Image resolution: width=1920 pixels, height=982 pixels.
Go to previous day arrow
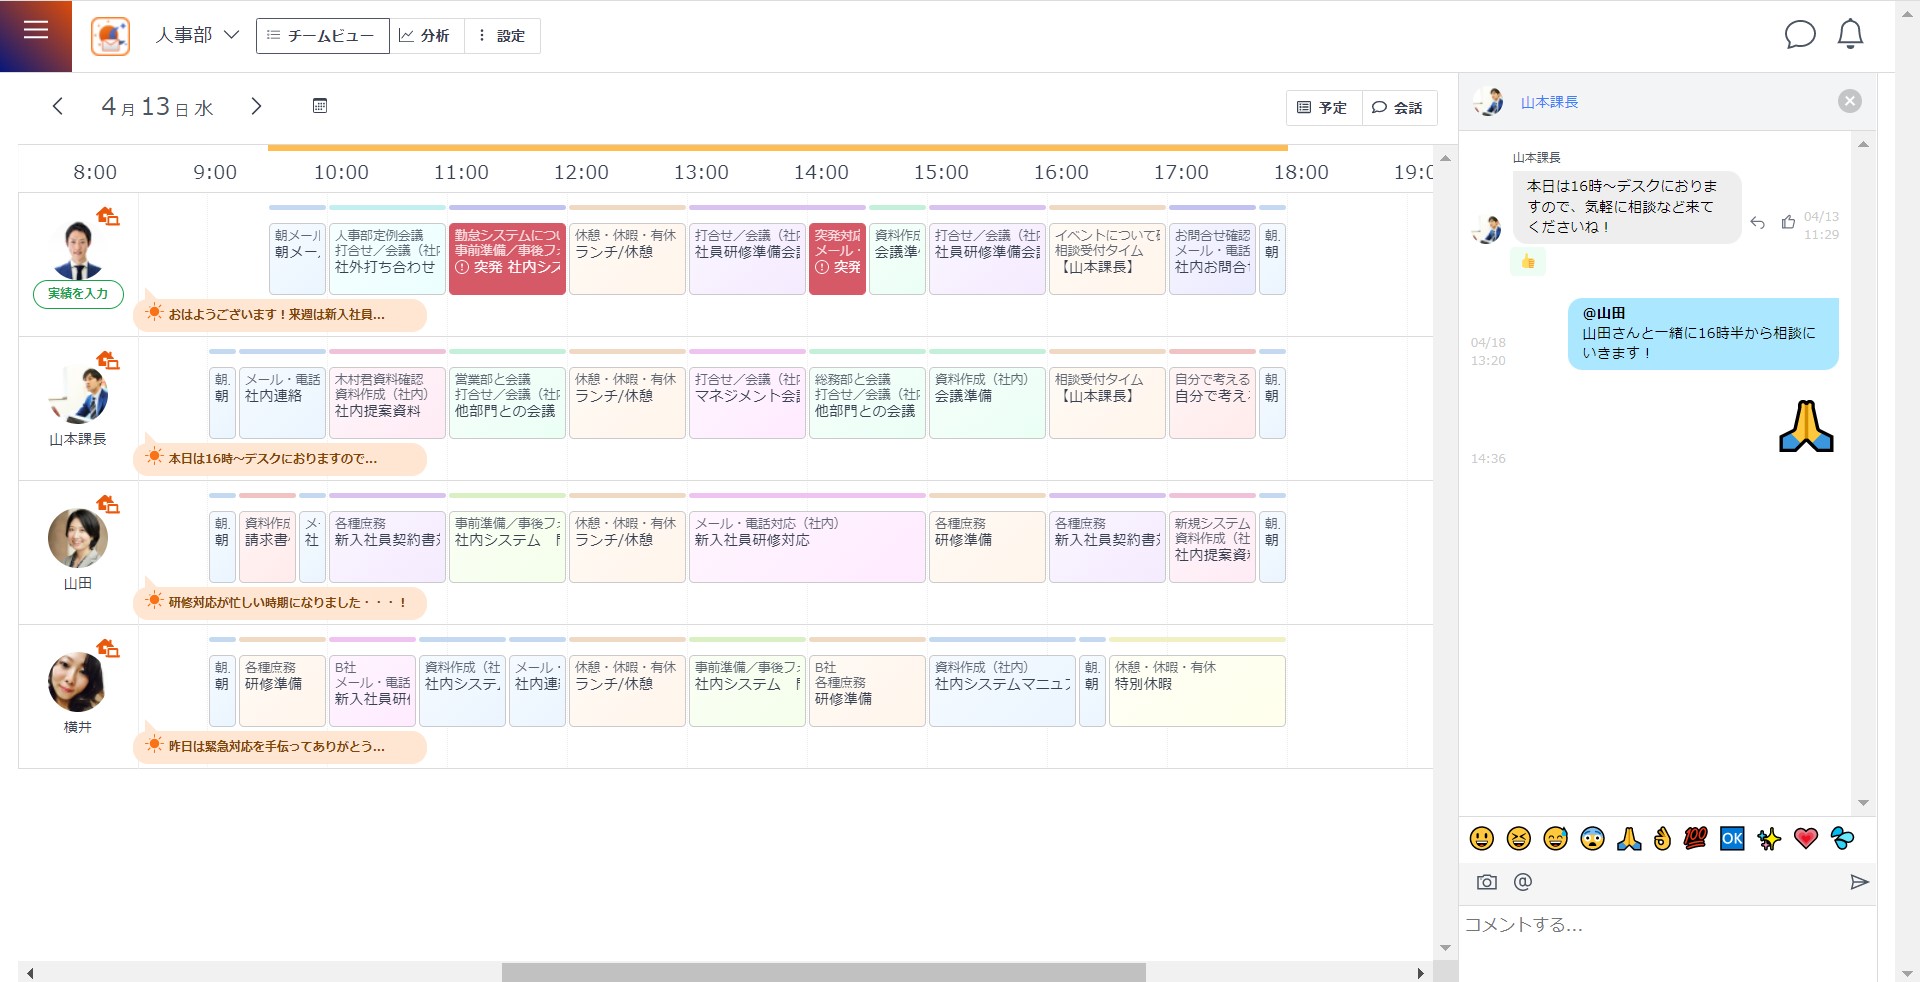(58, 106)
